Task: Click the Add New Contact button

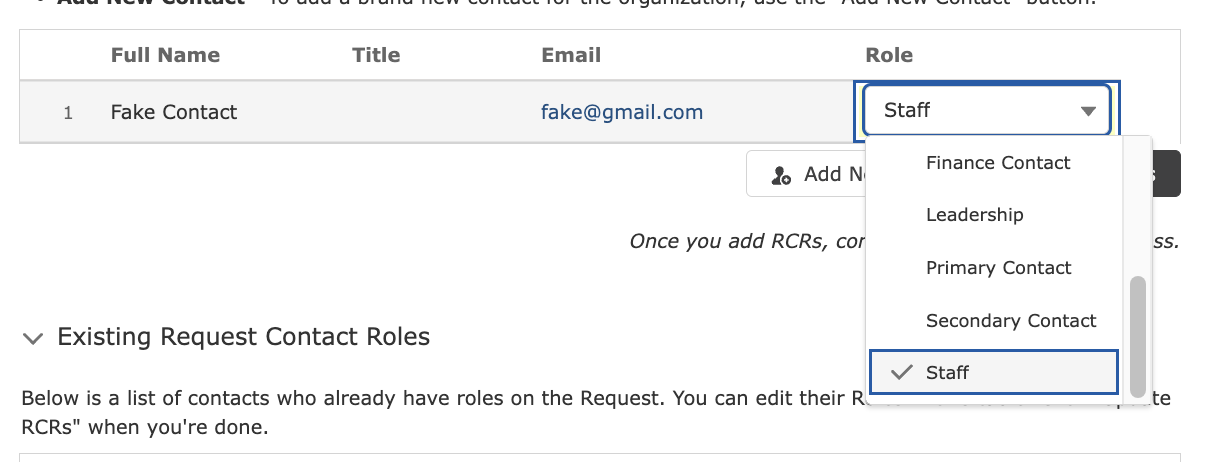Action: pyautogui.click(x=806, y=174)
